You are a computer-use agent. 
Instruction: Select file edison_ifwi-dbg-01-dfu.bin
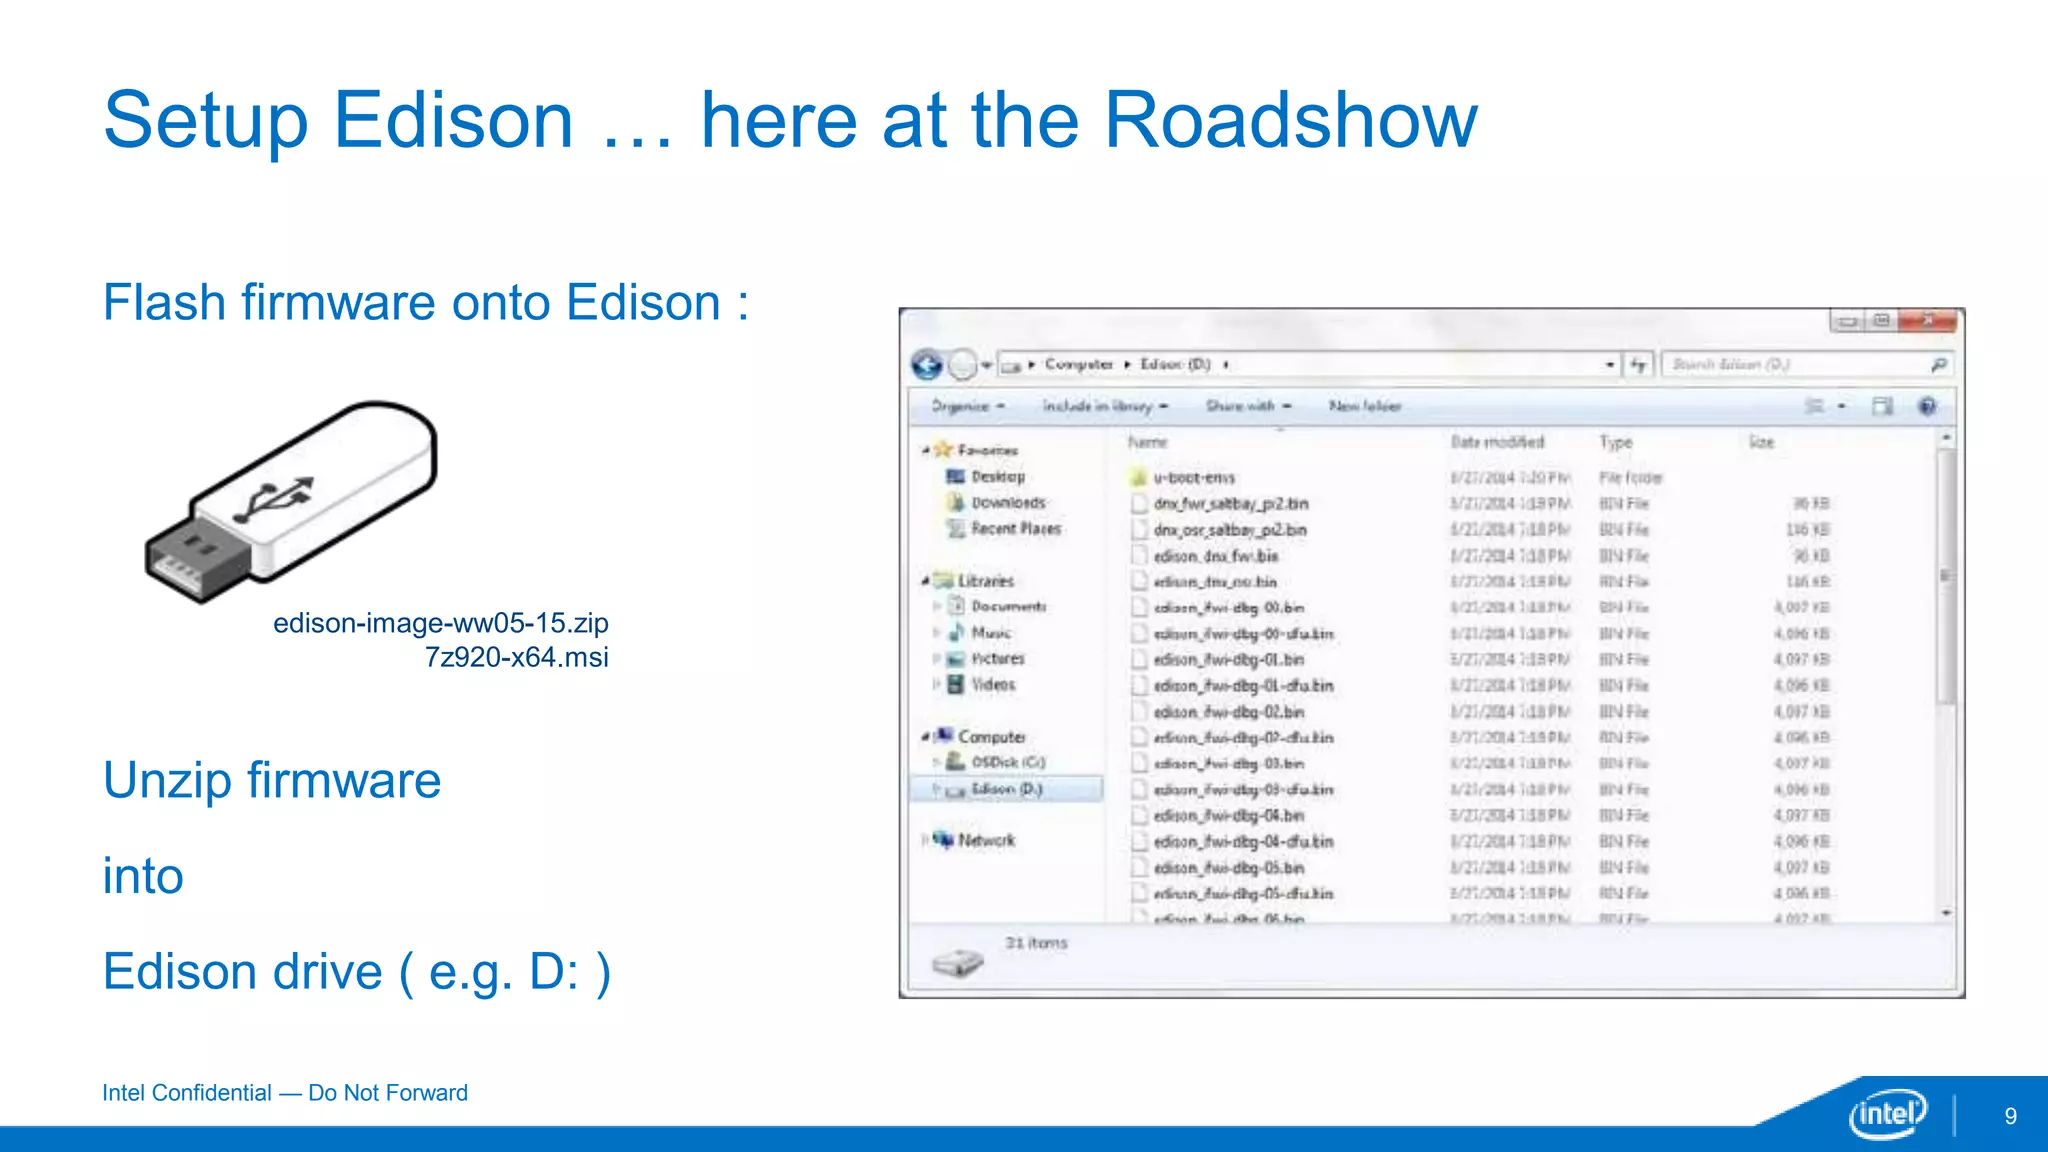coord(1244,686)
